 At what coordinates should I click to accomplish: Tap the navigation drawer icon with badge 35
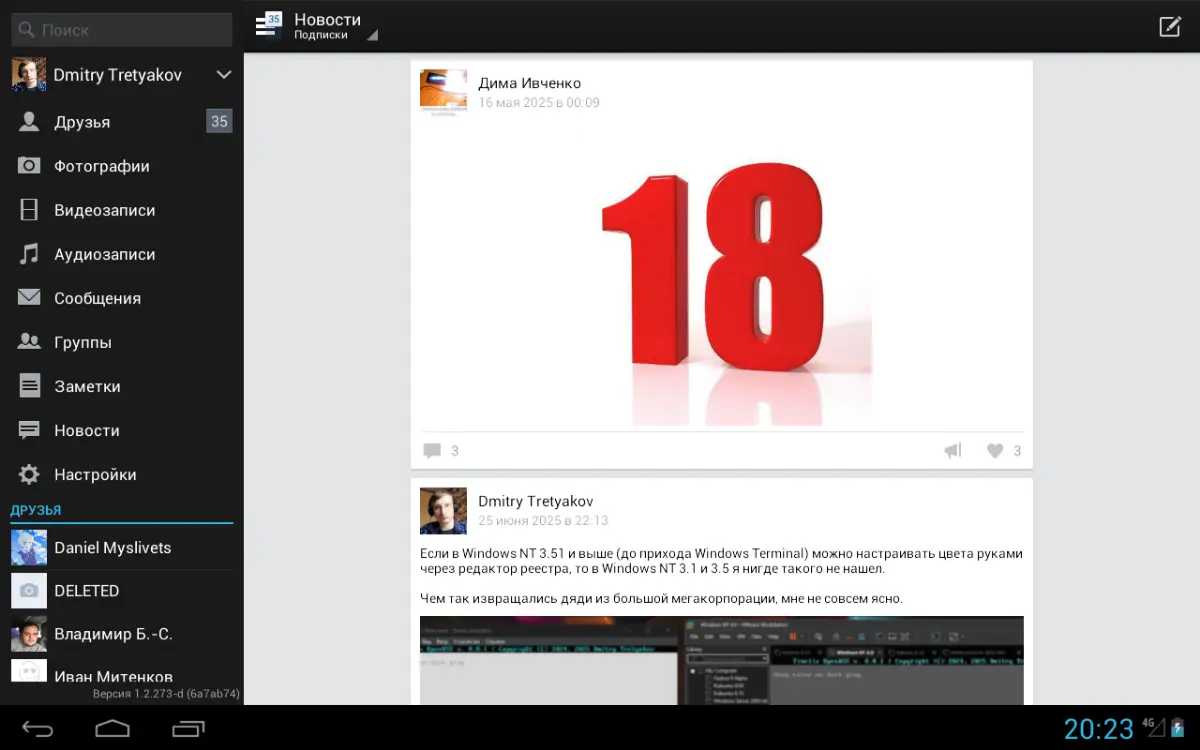(268, 25)
